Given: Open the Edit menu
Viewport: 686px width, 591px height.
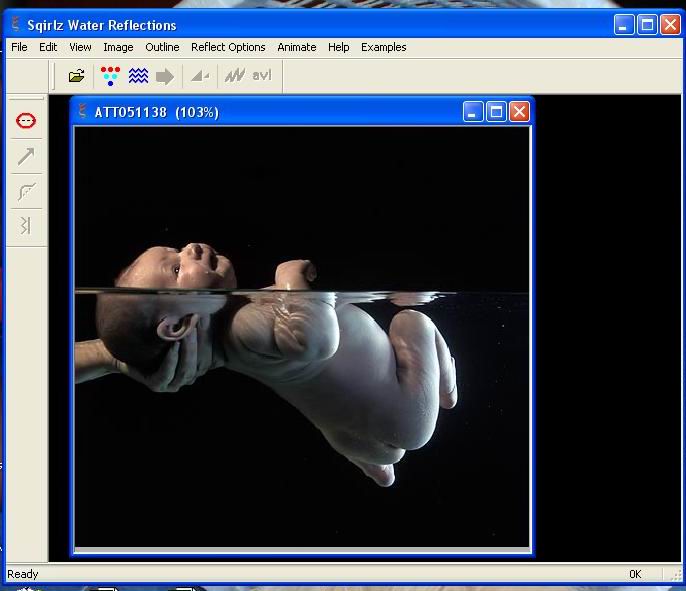Looking at the screenshot, I should pos(48,47).
